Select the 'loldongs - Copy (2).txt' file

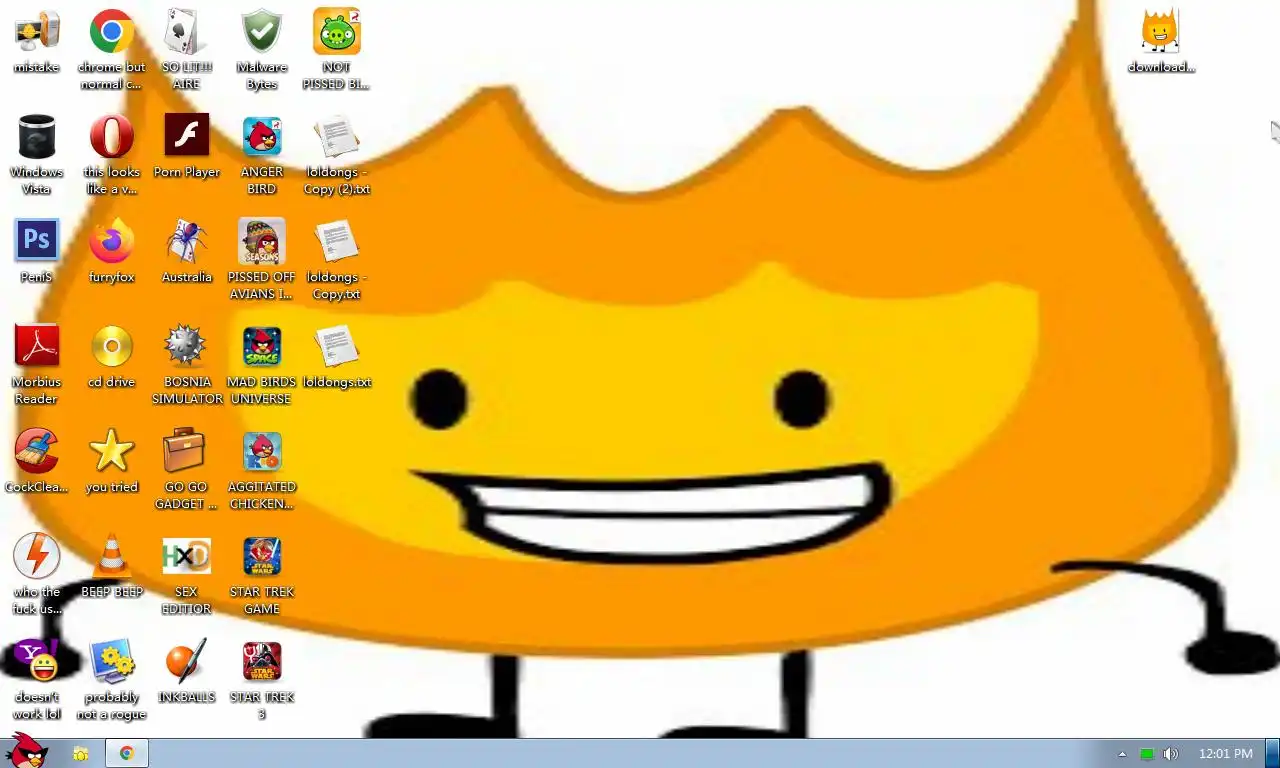click(x=337, y=155)
